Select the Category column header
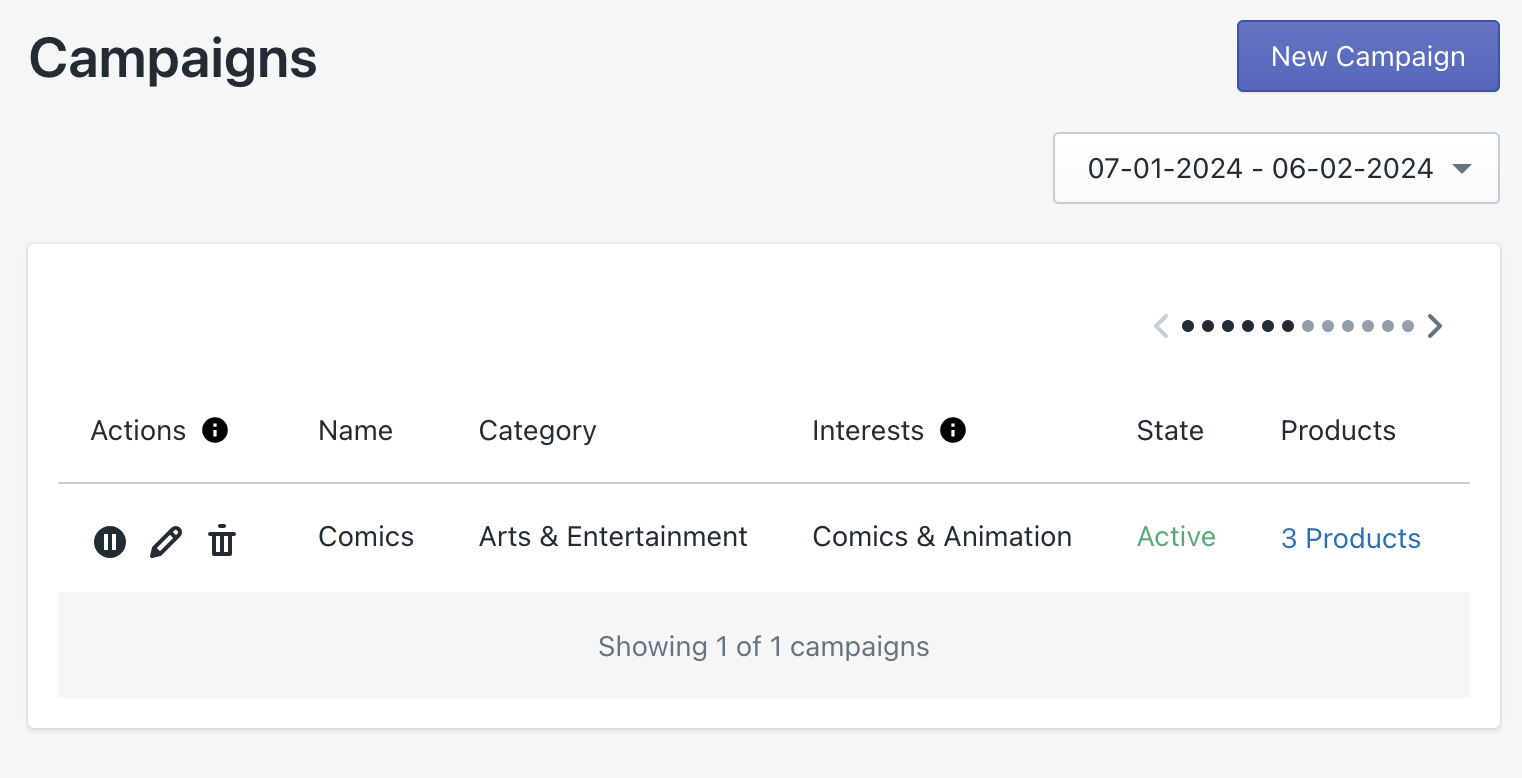The image size is (1522, 778). point(537,430)
